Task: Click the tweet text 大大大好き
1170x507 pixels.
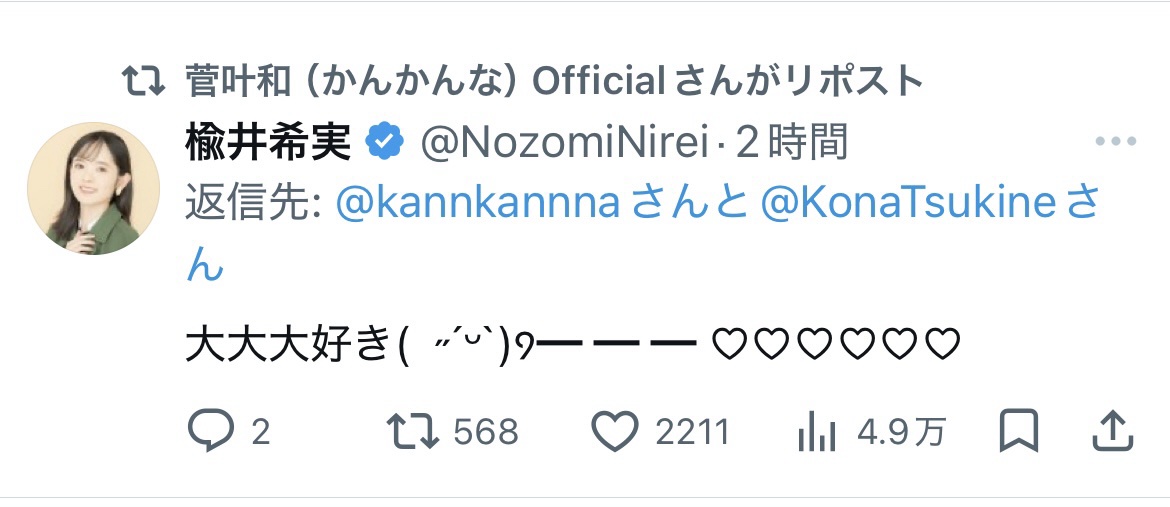Action: click(x=290, y=346)
